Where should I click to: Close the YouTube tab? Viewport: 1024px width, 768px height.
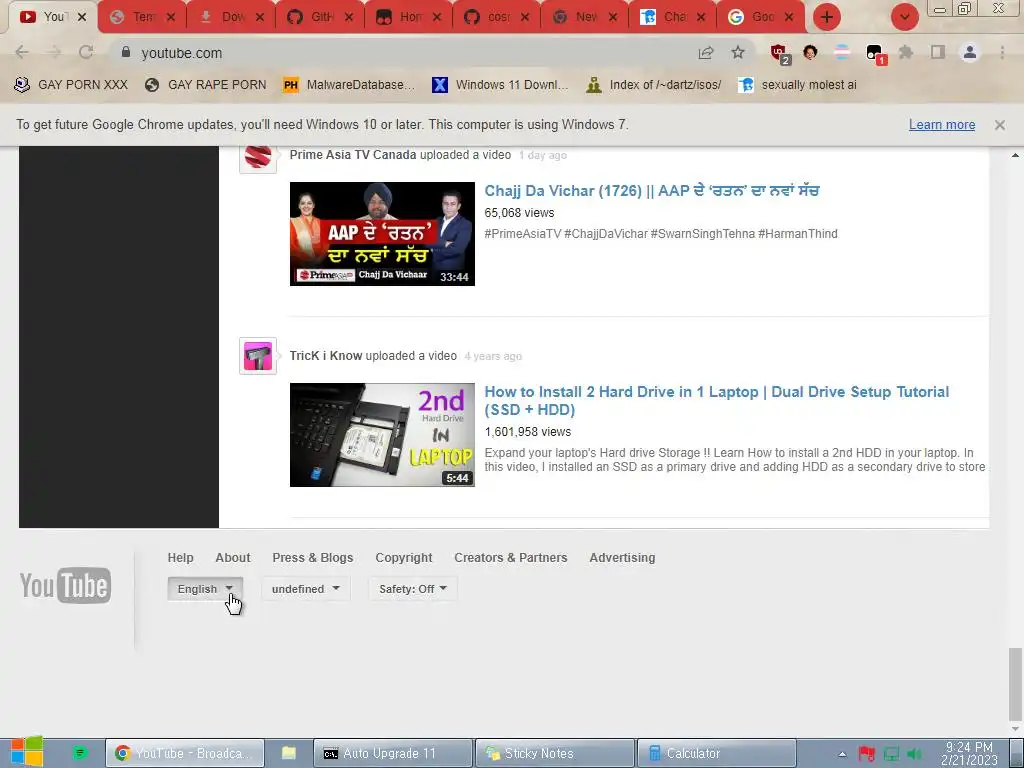(x=82, y=17)
